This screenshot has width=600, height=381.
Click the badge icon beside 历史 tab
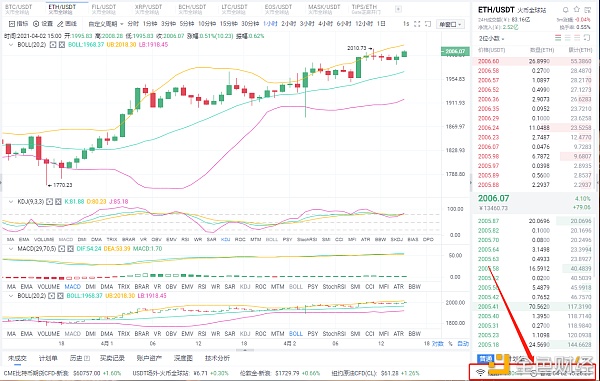pyautogui.click(x=87, y=358)
